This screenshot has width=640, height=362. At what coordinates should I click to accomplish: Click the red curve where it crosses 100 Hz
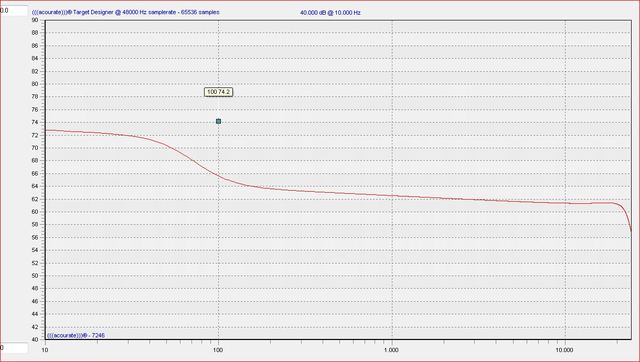coord(218,176)
